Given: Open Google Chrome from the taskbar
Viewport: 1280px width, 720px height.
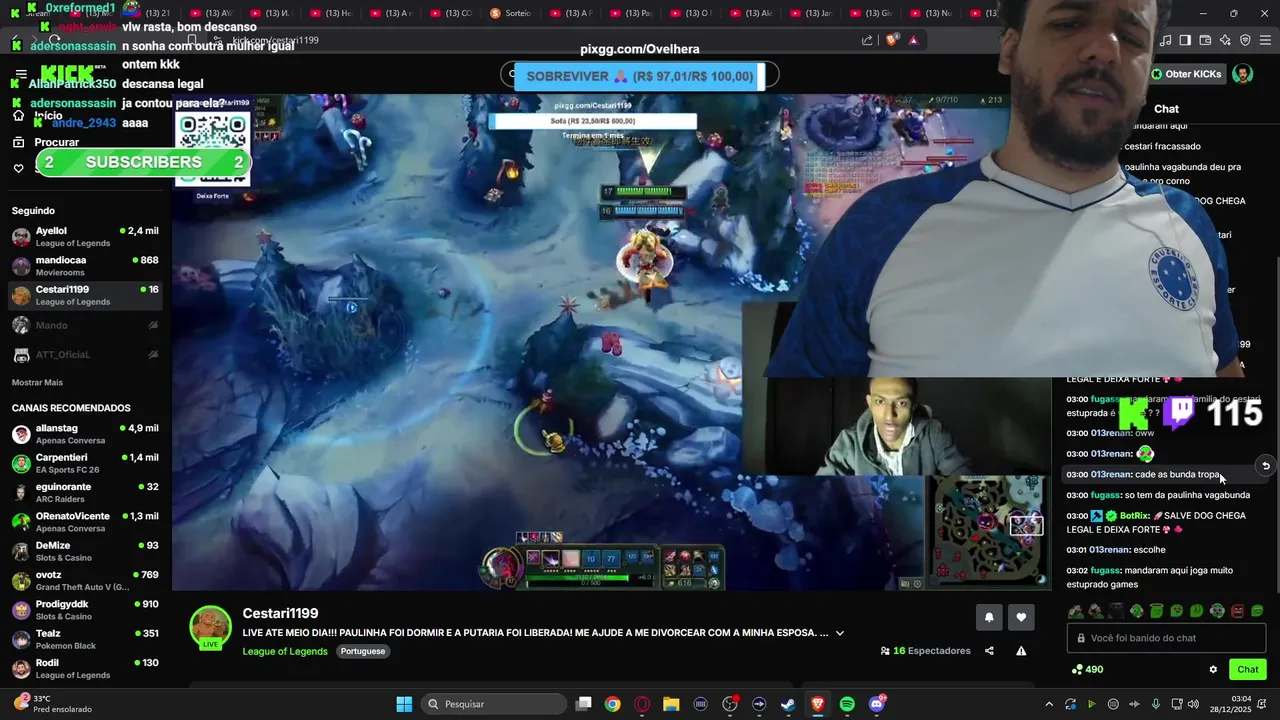Looking at the screenshot, I should tap(612, 704).
